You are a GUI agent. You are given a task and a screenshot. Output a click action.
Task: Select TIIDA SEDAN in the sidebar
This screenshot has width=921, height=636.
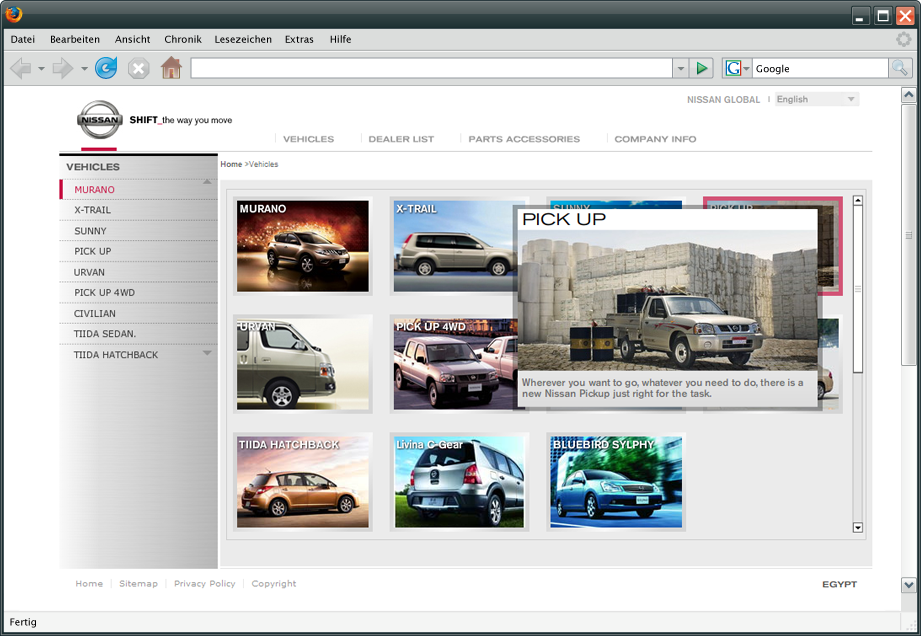point(139,334)
